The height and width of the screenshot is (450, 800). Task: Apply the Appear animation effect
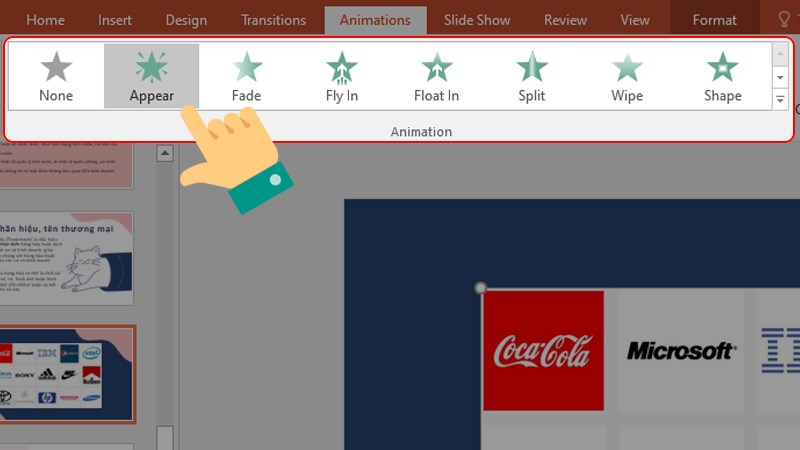(151, 75)
